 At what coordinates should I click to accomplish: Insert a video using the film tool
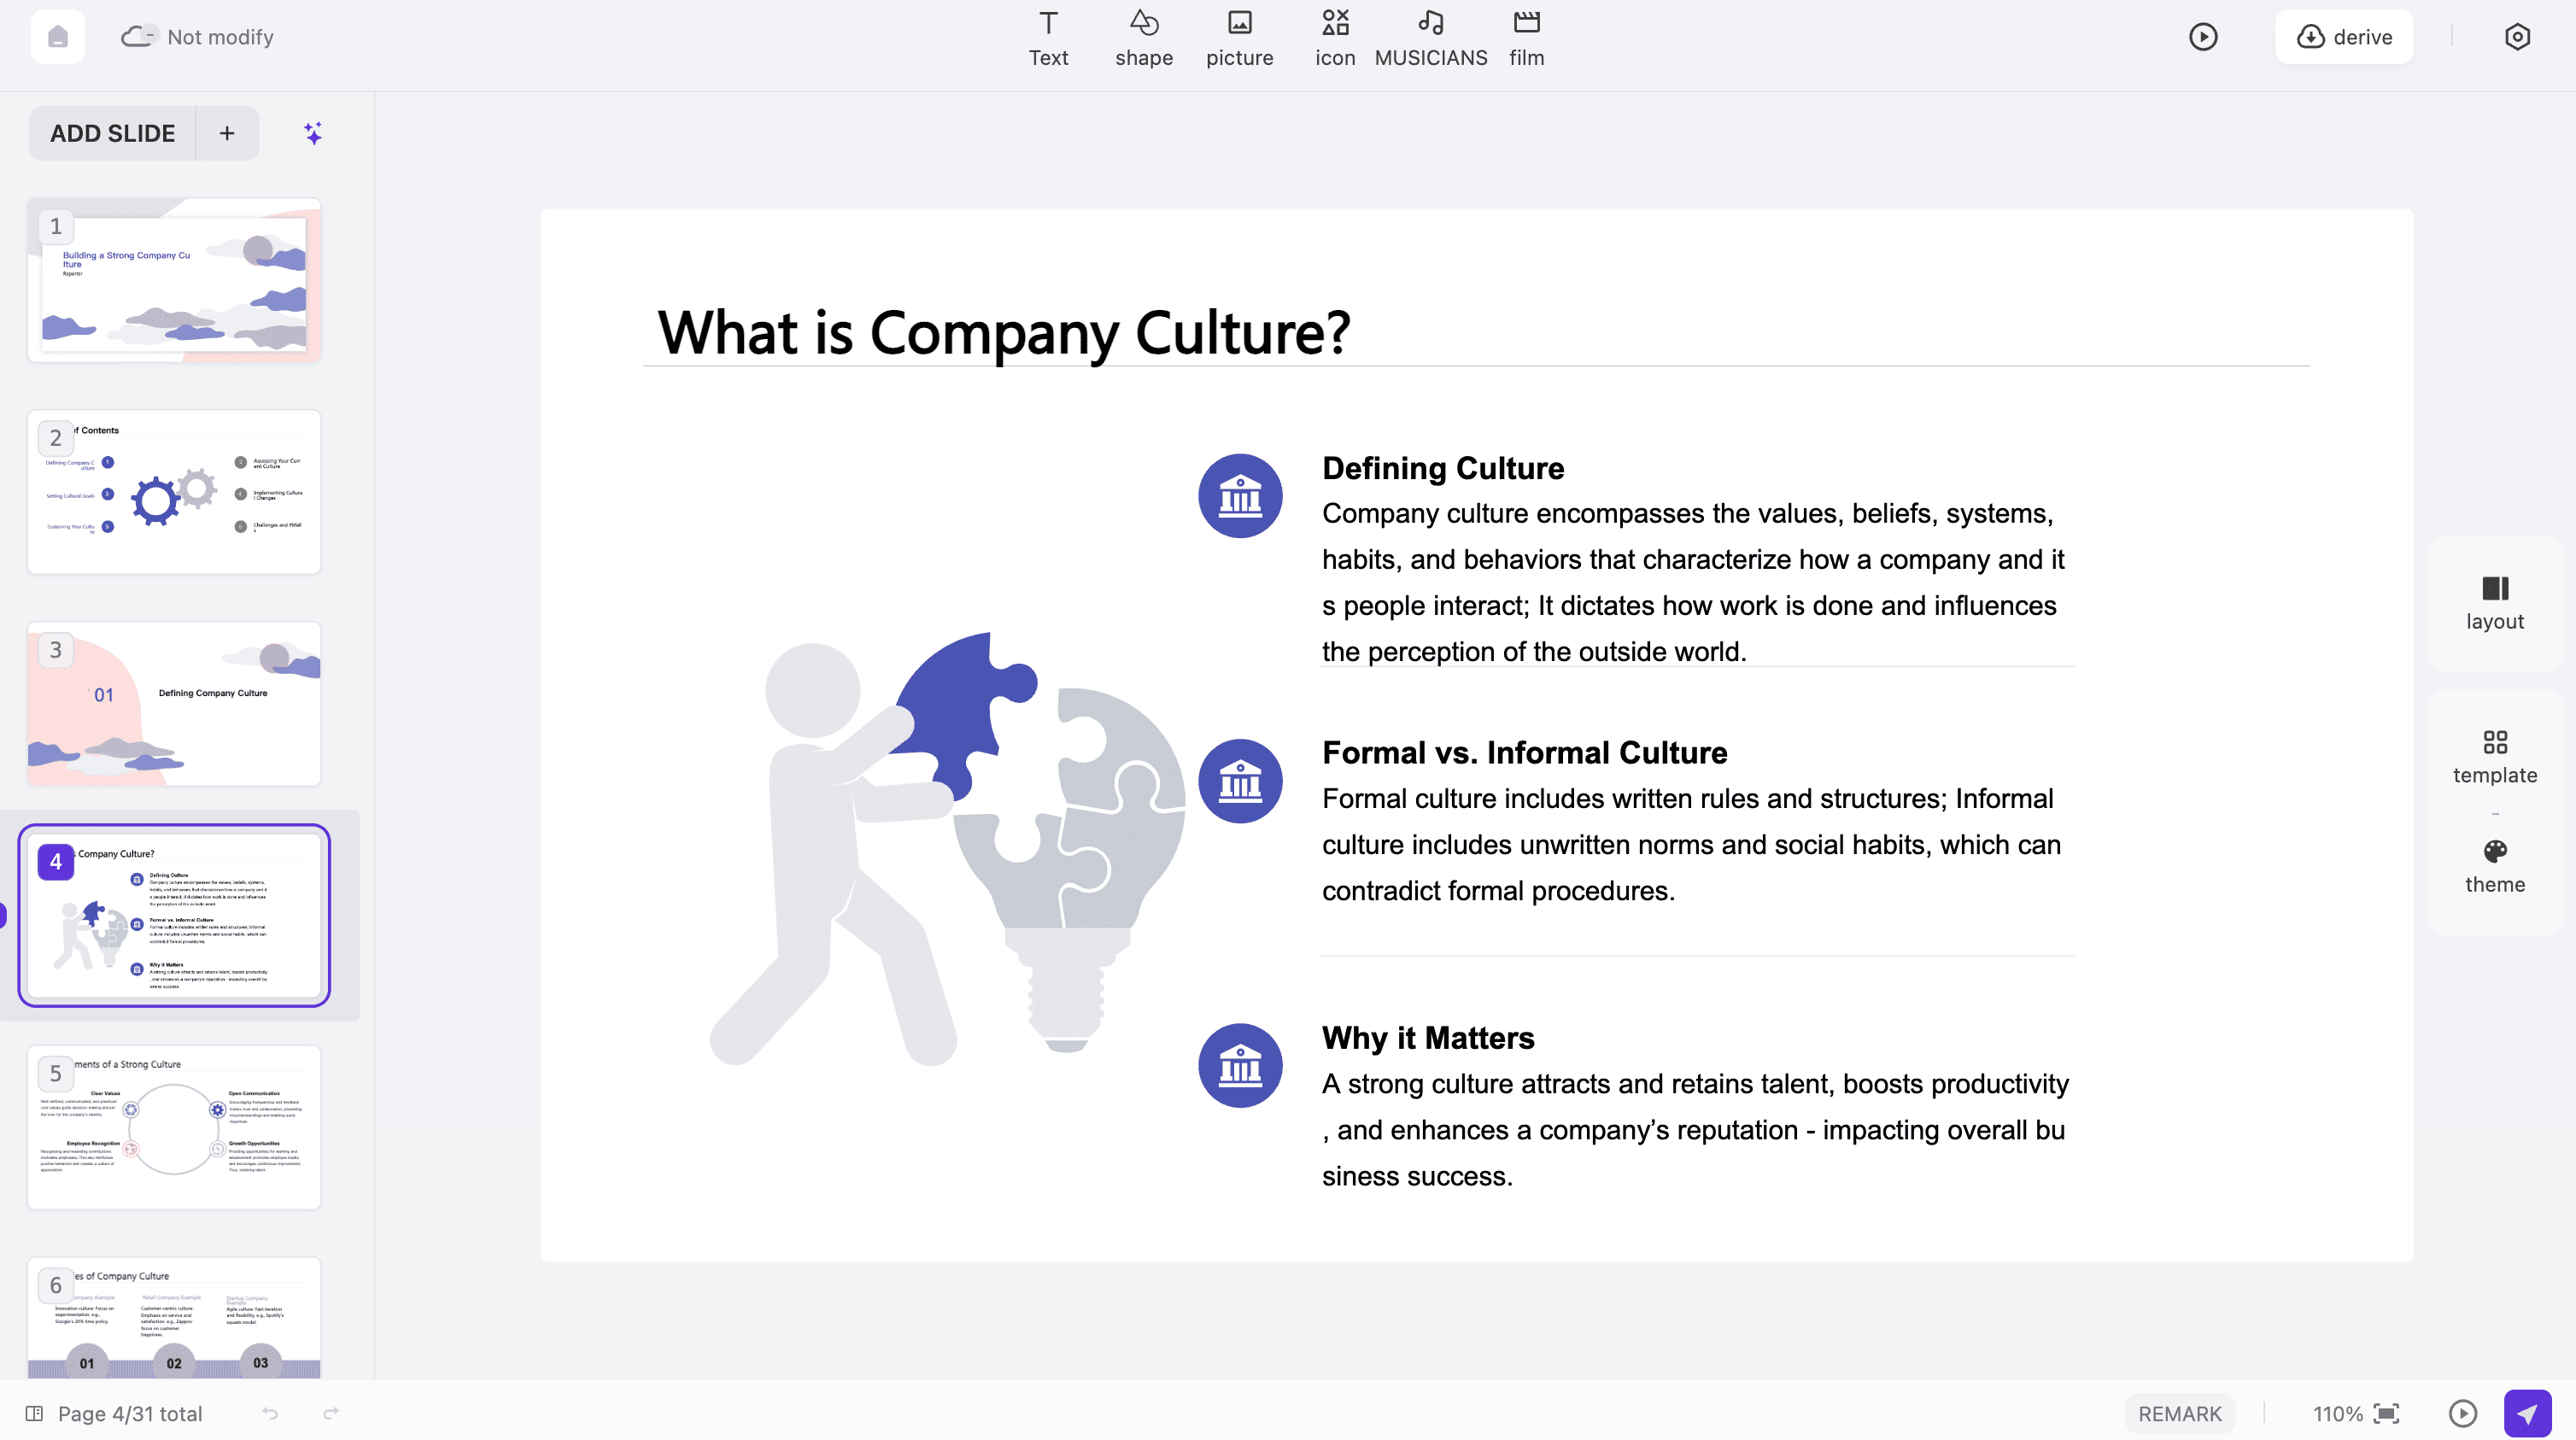1526,37
